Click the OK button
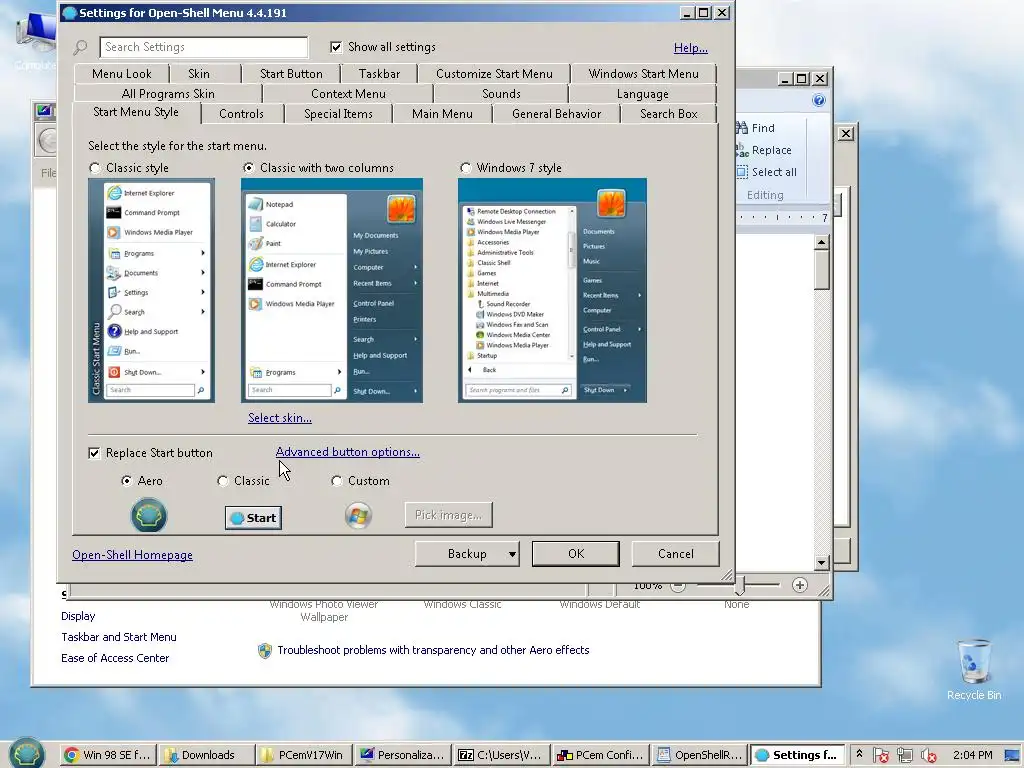The image size is (1024, 768). [x=575, y=554]
